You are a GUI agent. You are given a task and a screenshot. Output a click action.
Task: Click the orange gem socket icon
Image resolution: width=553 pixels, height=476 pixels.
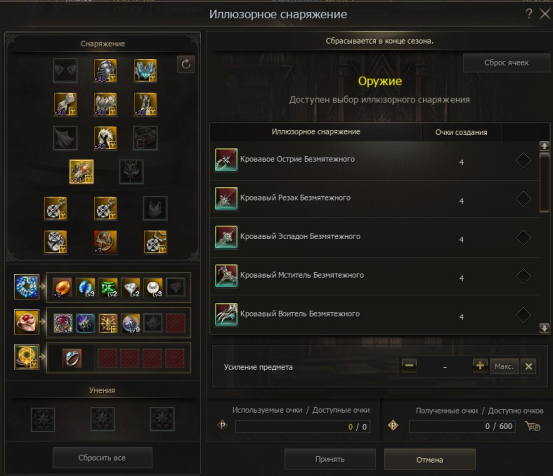pos(62,287)
